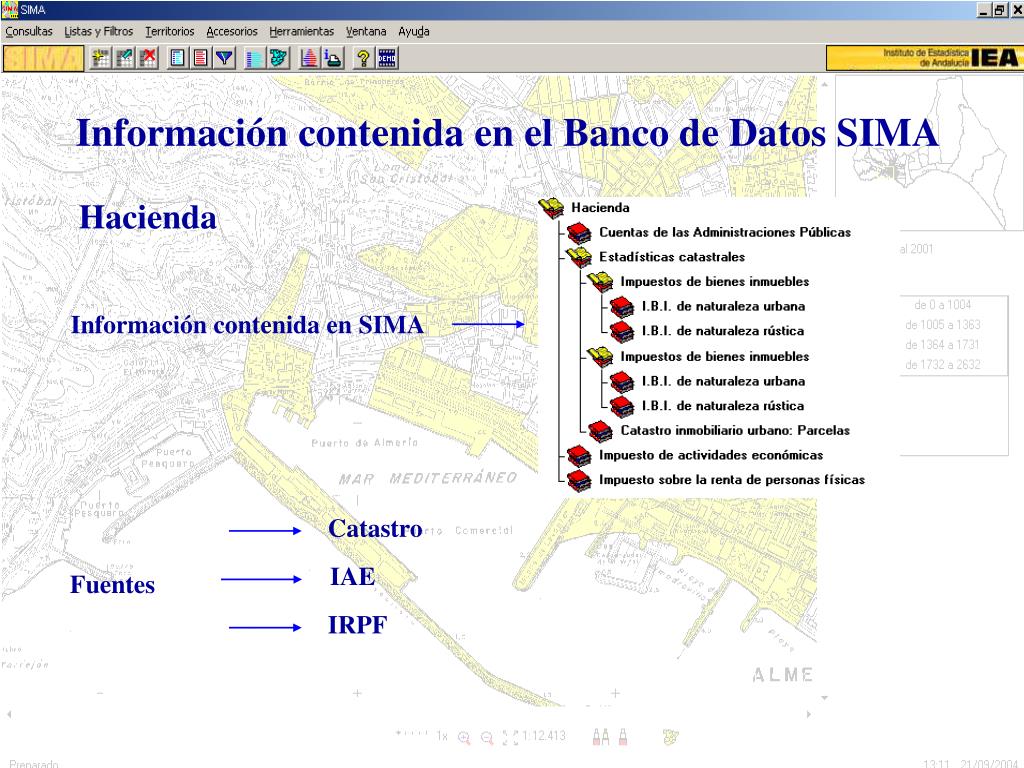Open the population pyramid icon
Viewport: 1024px width, 768px height.
tap(310, 58)
